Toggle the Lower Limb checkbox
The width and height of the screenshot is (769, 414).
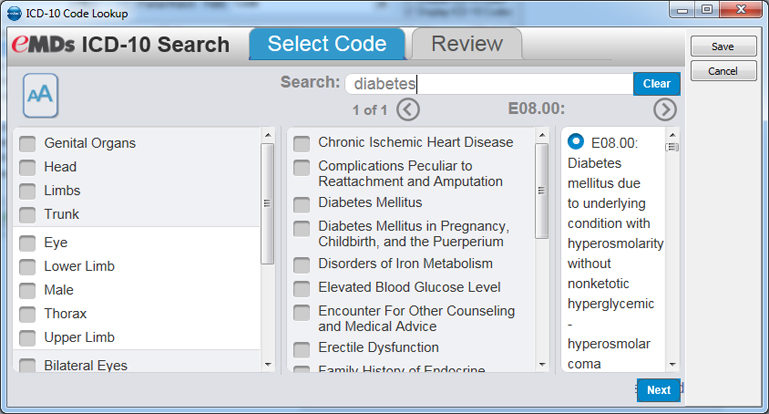(27, 267)
